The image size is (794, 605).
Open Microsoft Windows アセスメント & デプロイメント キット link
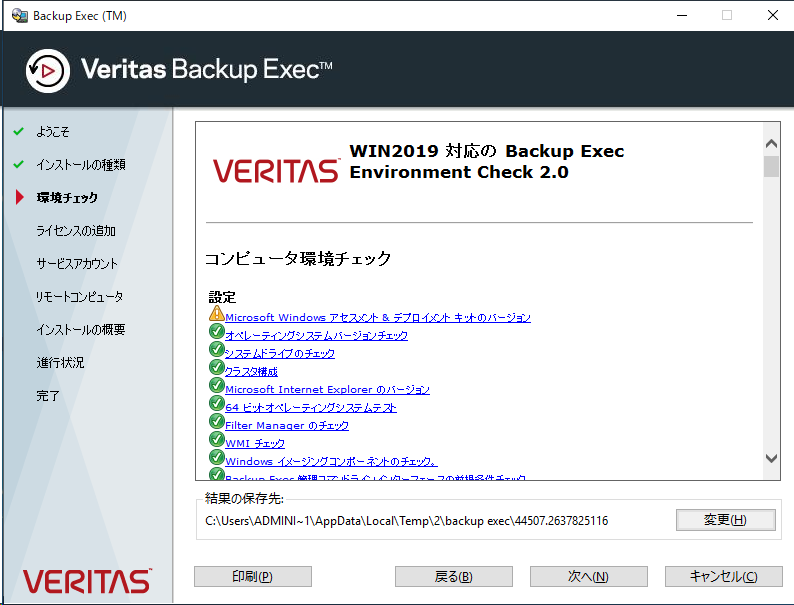pyautogui.click(x=378, y=317)
